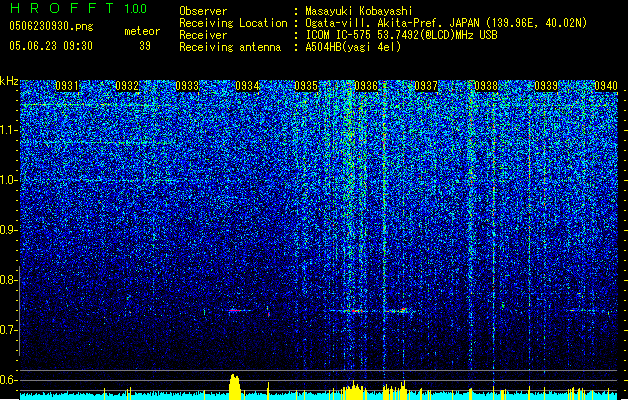Click the Receiver label

[x=203, y=35]
